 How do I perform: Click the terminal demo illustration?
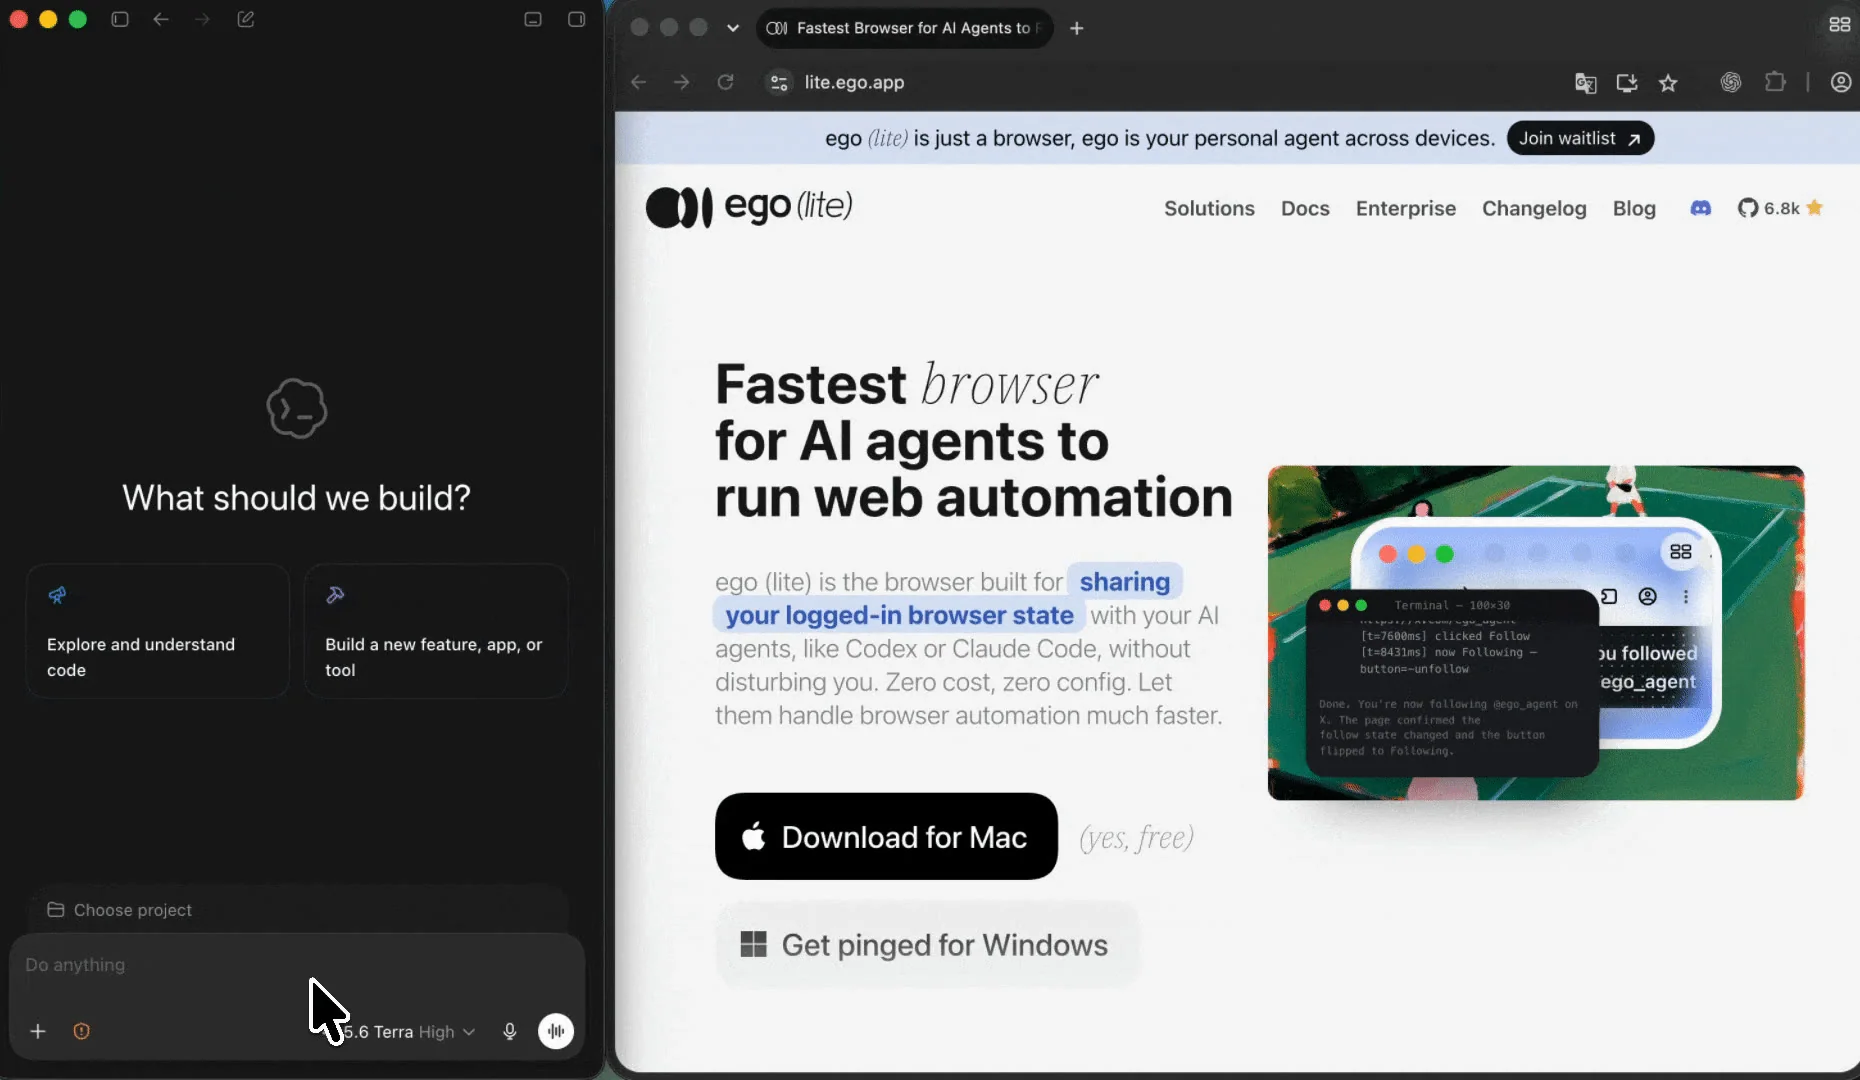click(x=1536, y=633)
